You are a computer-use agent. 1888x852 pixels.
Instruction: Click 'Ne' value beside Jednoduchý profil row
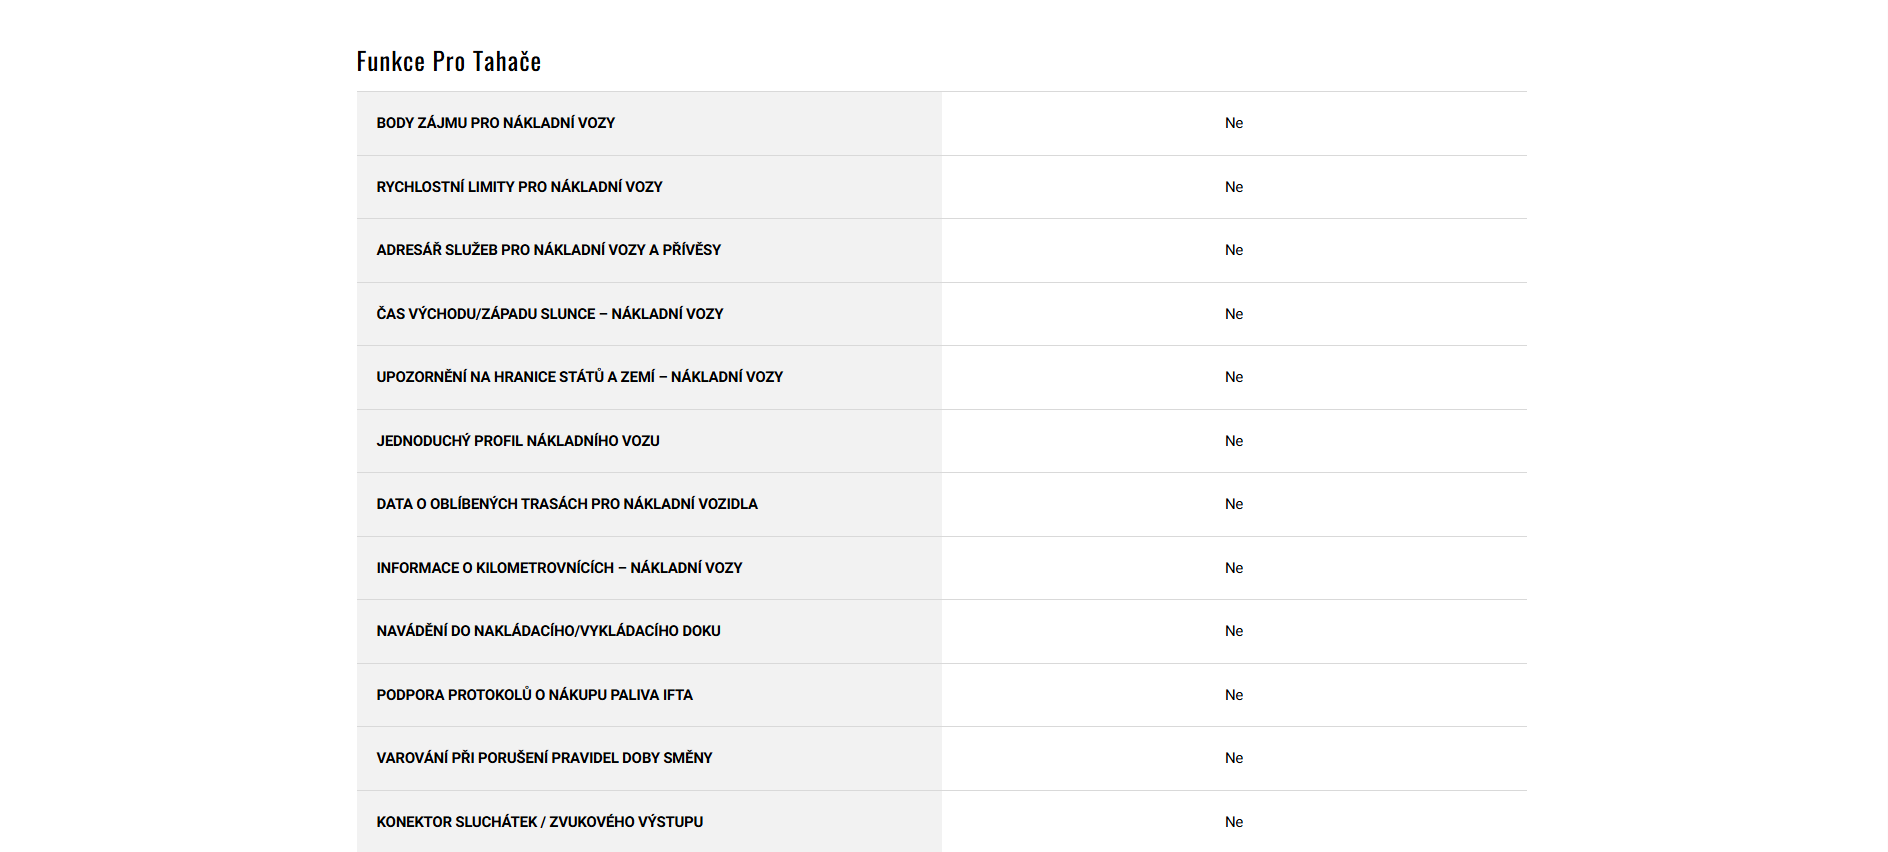point(1234,441)
